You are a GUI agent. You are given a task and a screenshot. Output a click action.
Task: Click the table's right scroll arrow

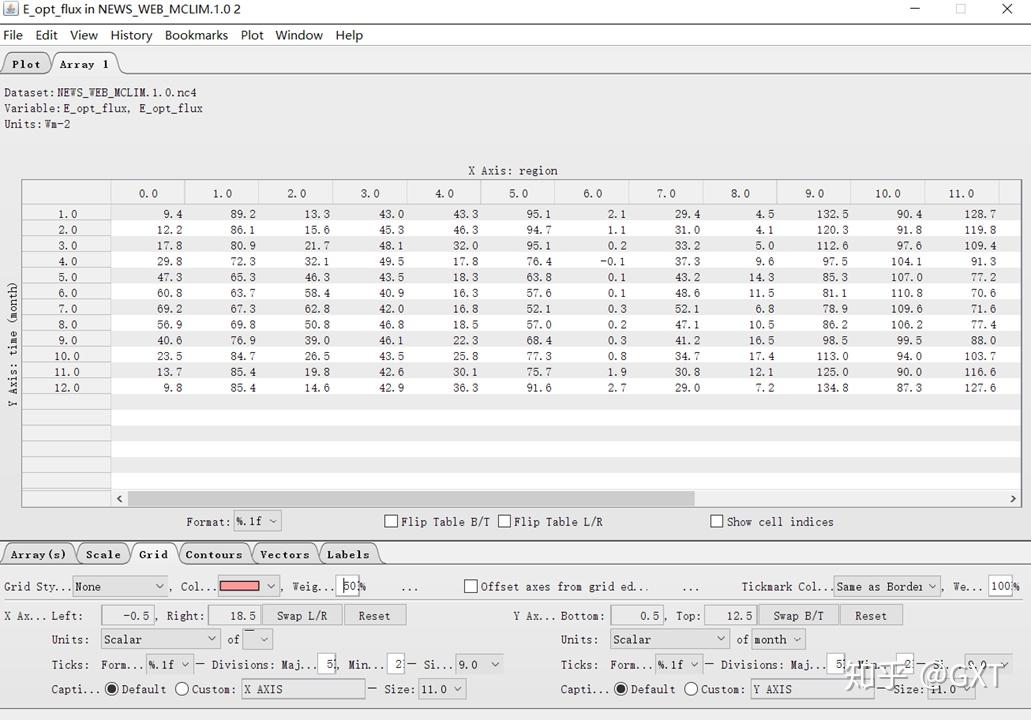tap(1012, 498)
